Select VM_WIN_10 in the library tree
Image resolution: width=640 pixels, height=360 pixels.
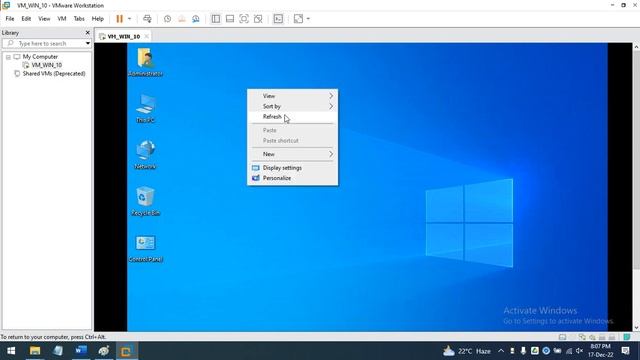pos(47,65)
